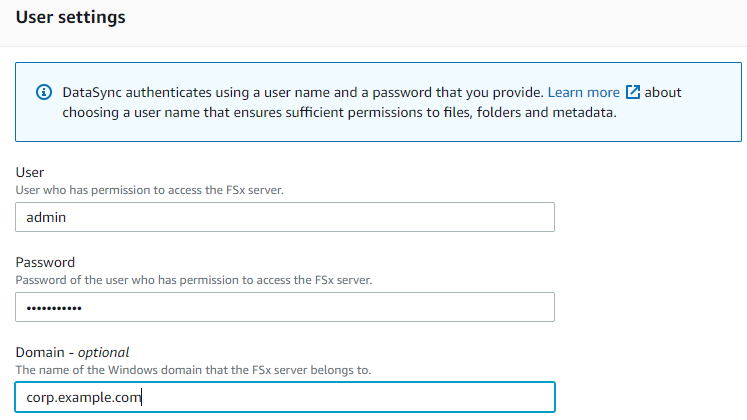Click the Domain optional input field
The image size is (747, 420).
pos(285,397)
